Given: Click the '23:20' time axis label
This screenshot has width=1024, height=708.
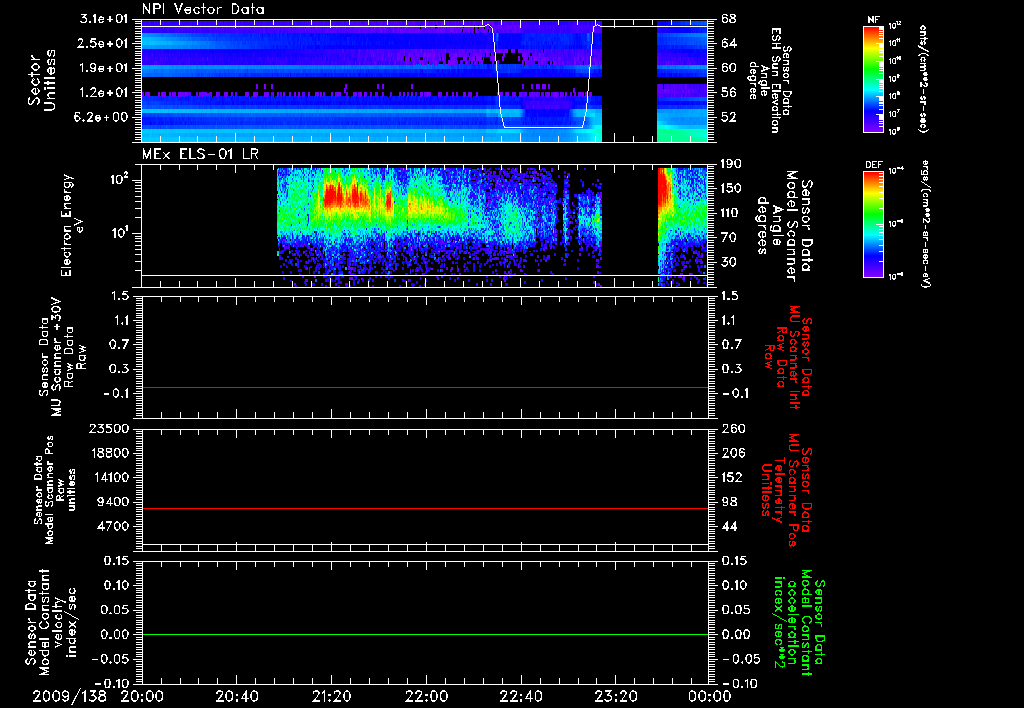Looking at the screenshot, I should pyautogui.click(x=615, y=696).
